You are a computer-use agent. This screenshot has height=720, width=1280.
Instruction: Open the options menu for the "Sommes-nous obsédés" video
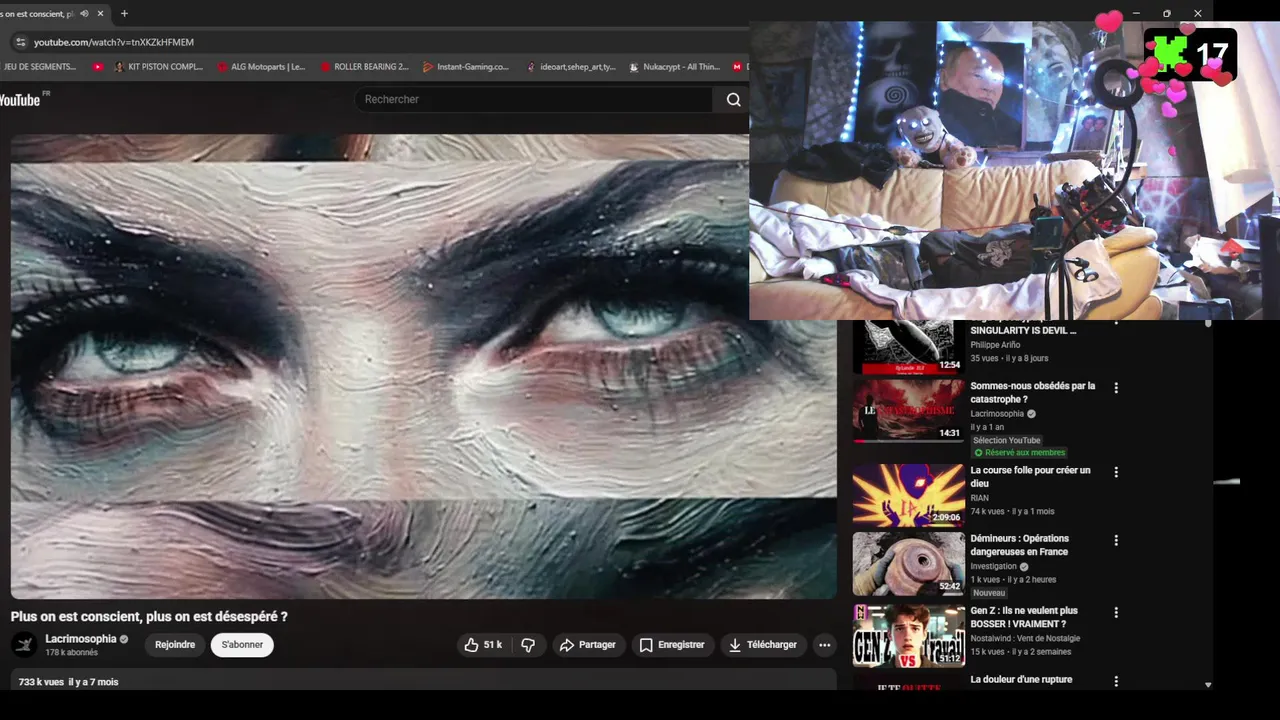click(1116, 388)
